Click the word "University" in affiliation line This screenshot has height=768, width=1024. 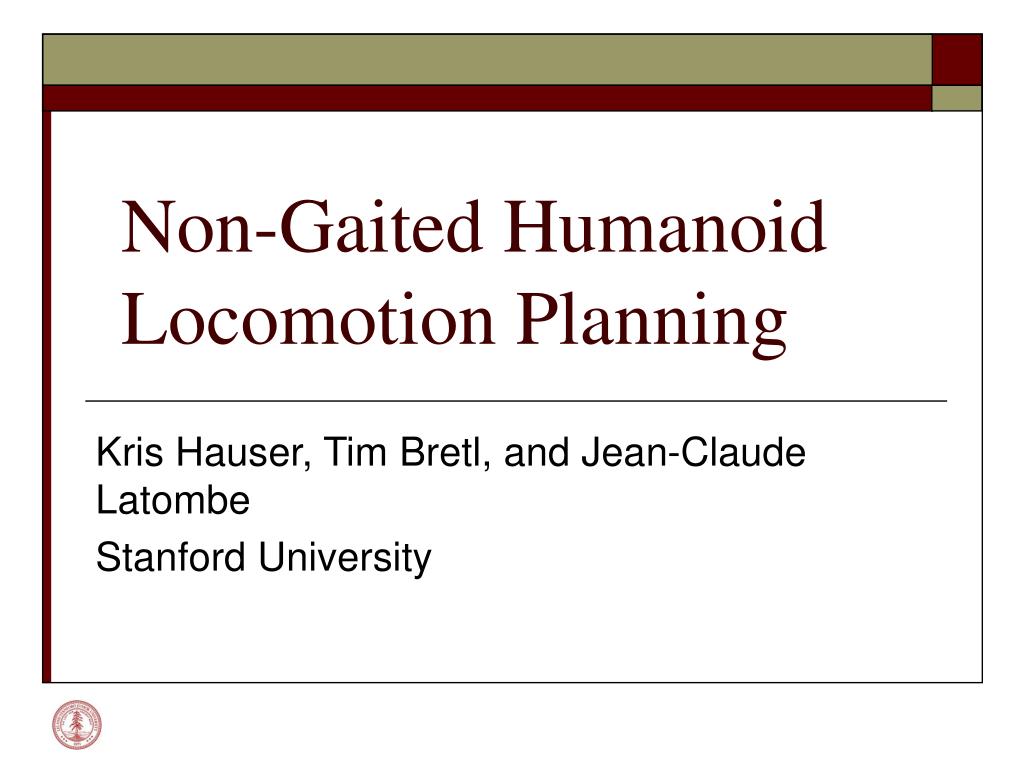point(345,559)
